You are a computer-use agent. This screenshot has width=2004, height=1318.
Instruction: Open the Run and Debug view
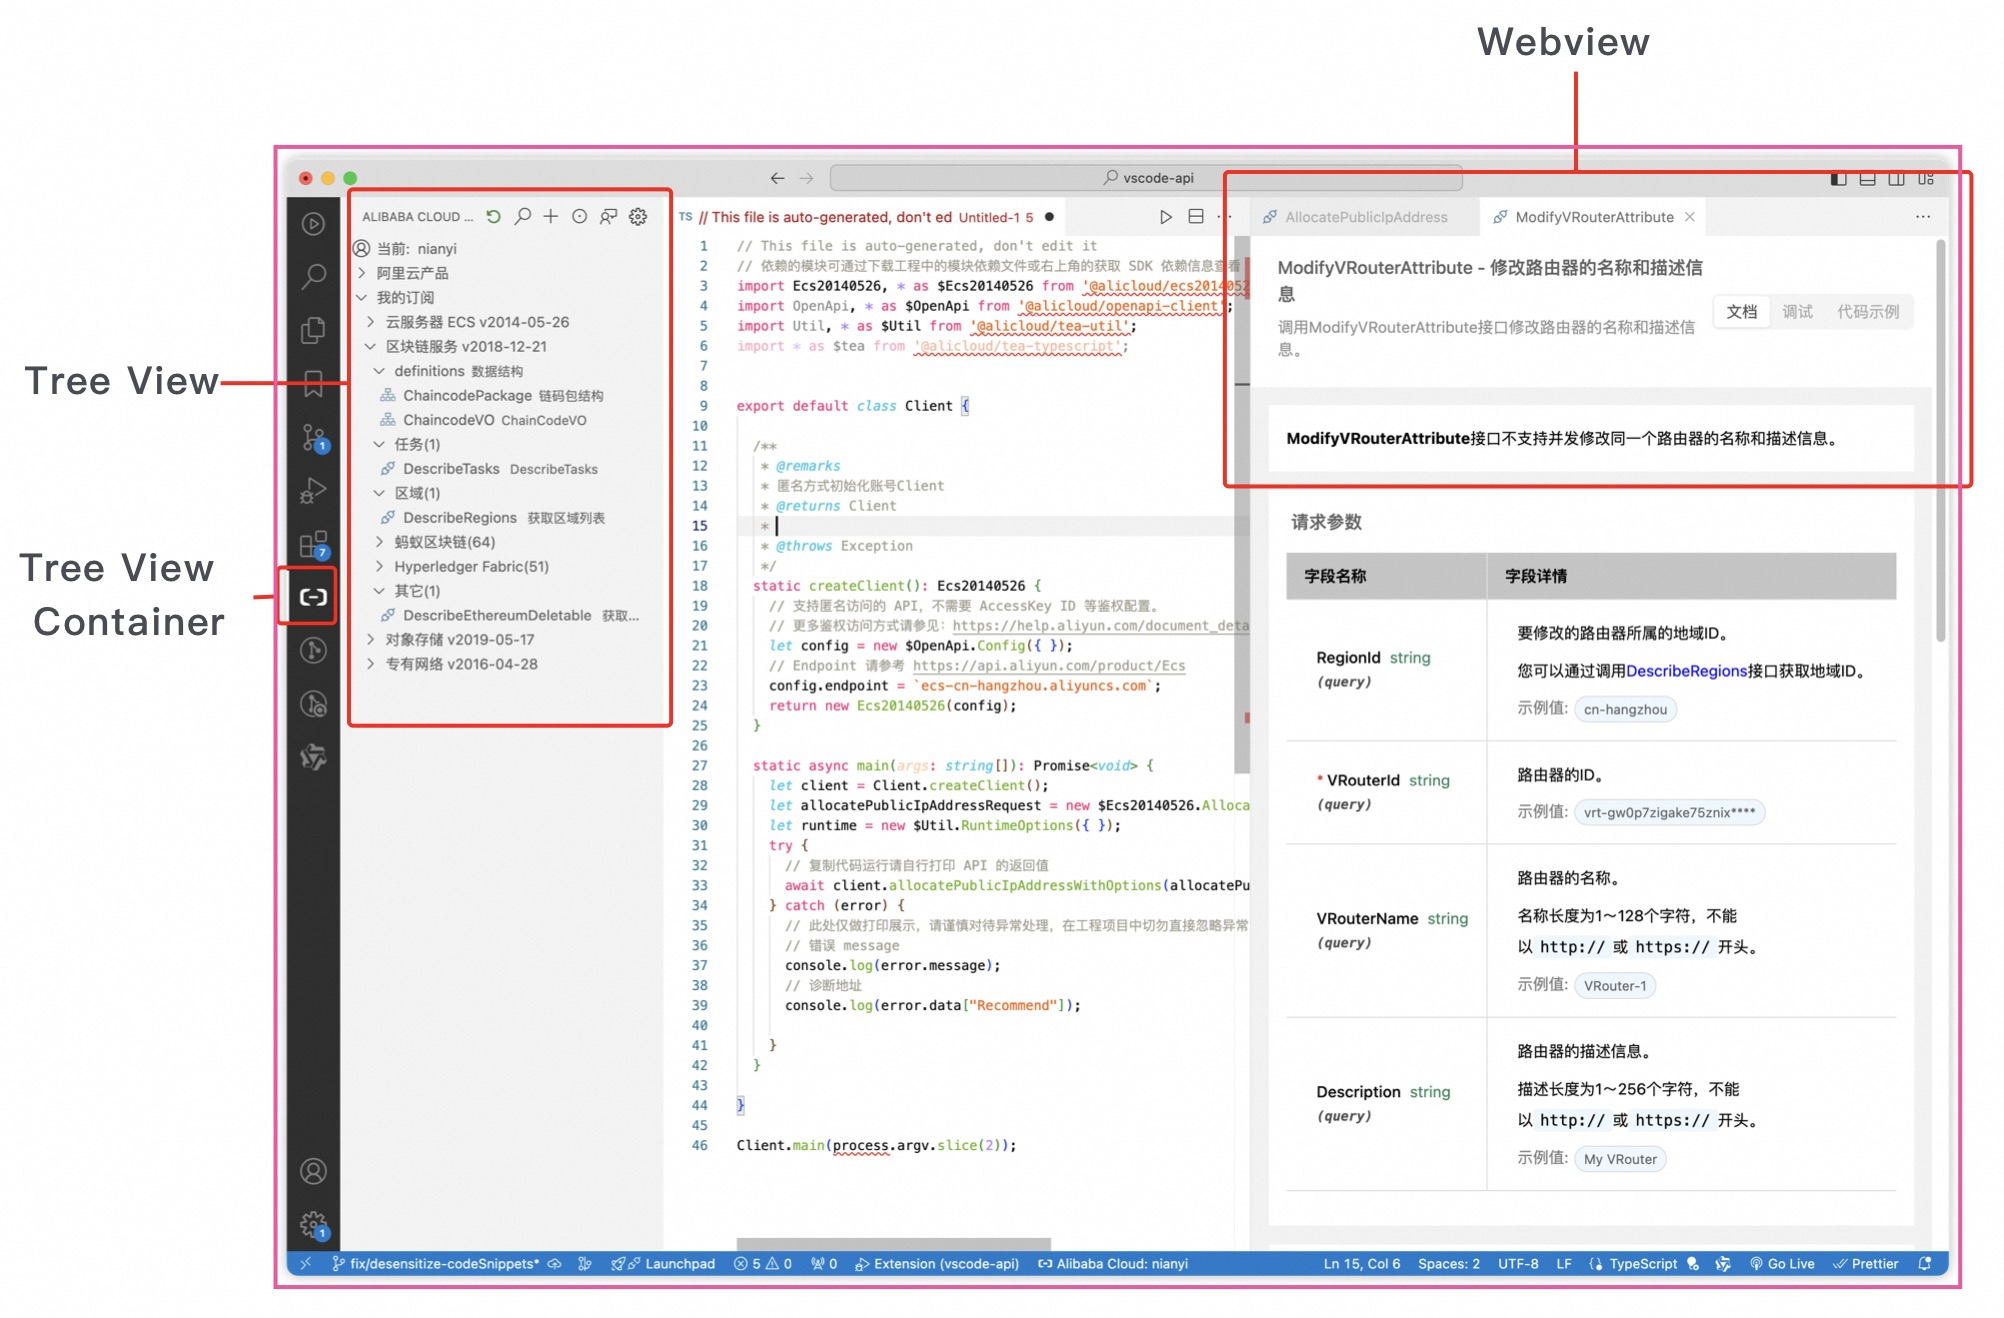point(313,489)
